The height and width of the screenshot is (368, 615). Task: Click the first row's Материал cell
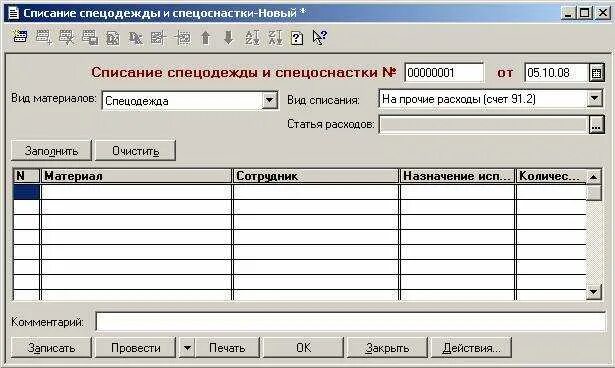136,192
